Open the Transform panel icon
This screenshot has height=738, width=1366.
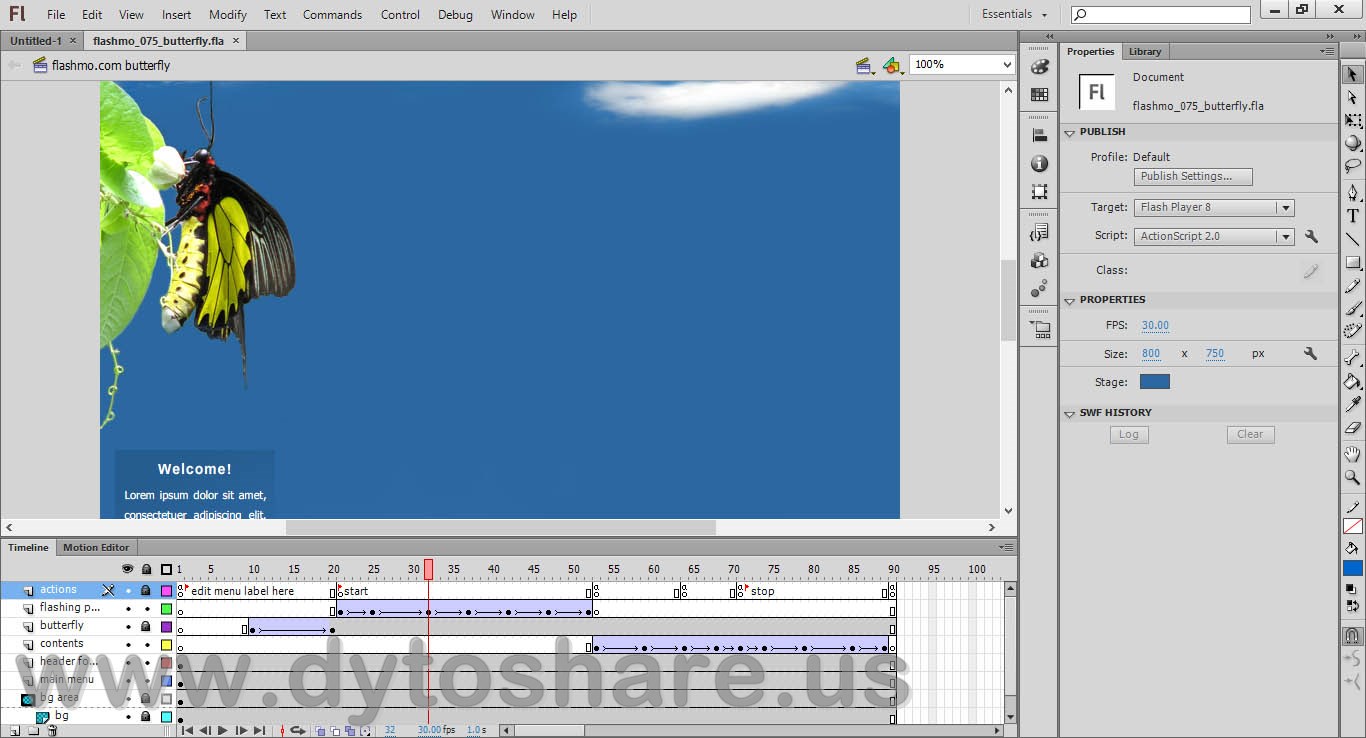pyautogui.click(x=1040, y=192)
